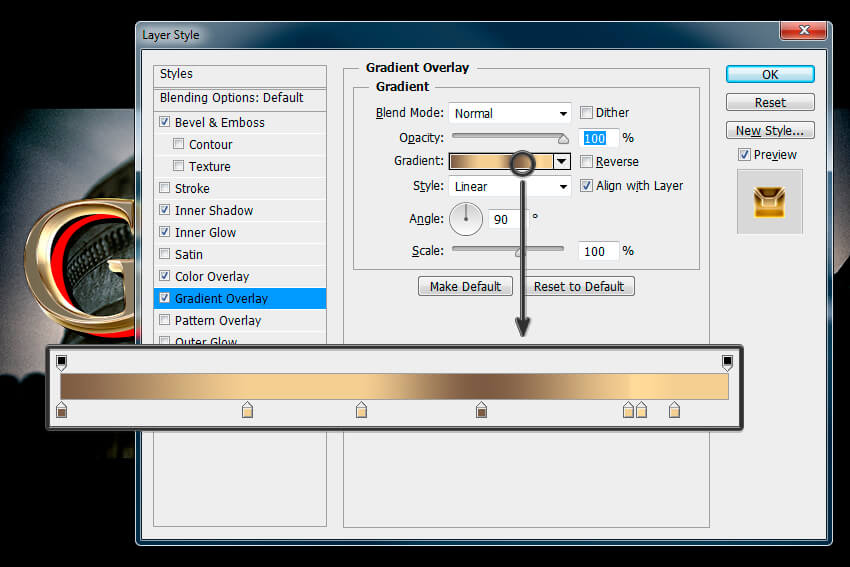This screenshot has height=567, width=850.
Task: Toggle the Color Overlay checkbox
Action: [165, 275]
